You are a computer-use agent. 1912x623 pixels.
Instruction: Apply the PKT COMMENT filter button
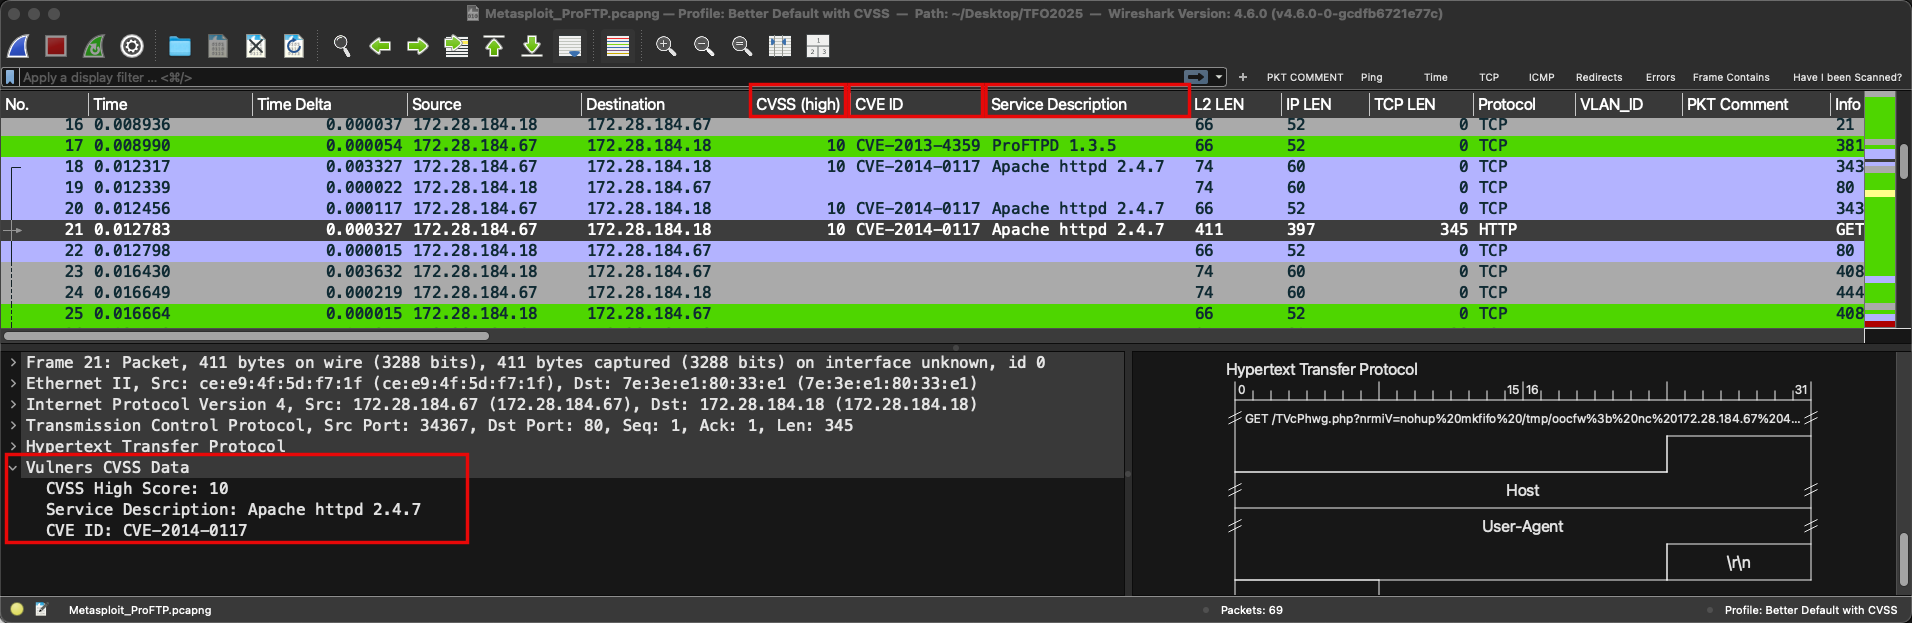point(1305,77)
